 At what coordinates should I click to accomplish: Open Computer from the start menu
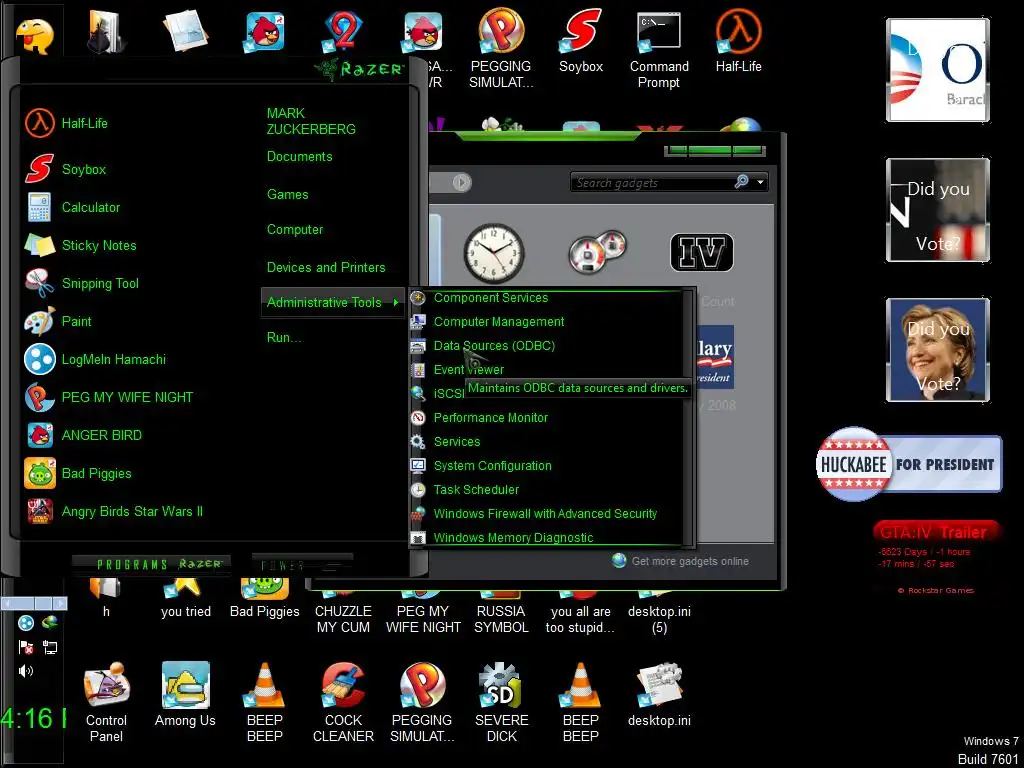[x=295, y=230]
